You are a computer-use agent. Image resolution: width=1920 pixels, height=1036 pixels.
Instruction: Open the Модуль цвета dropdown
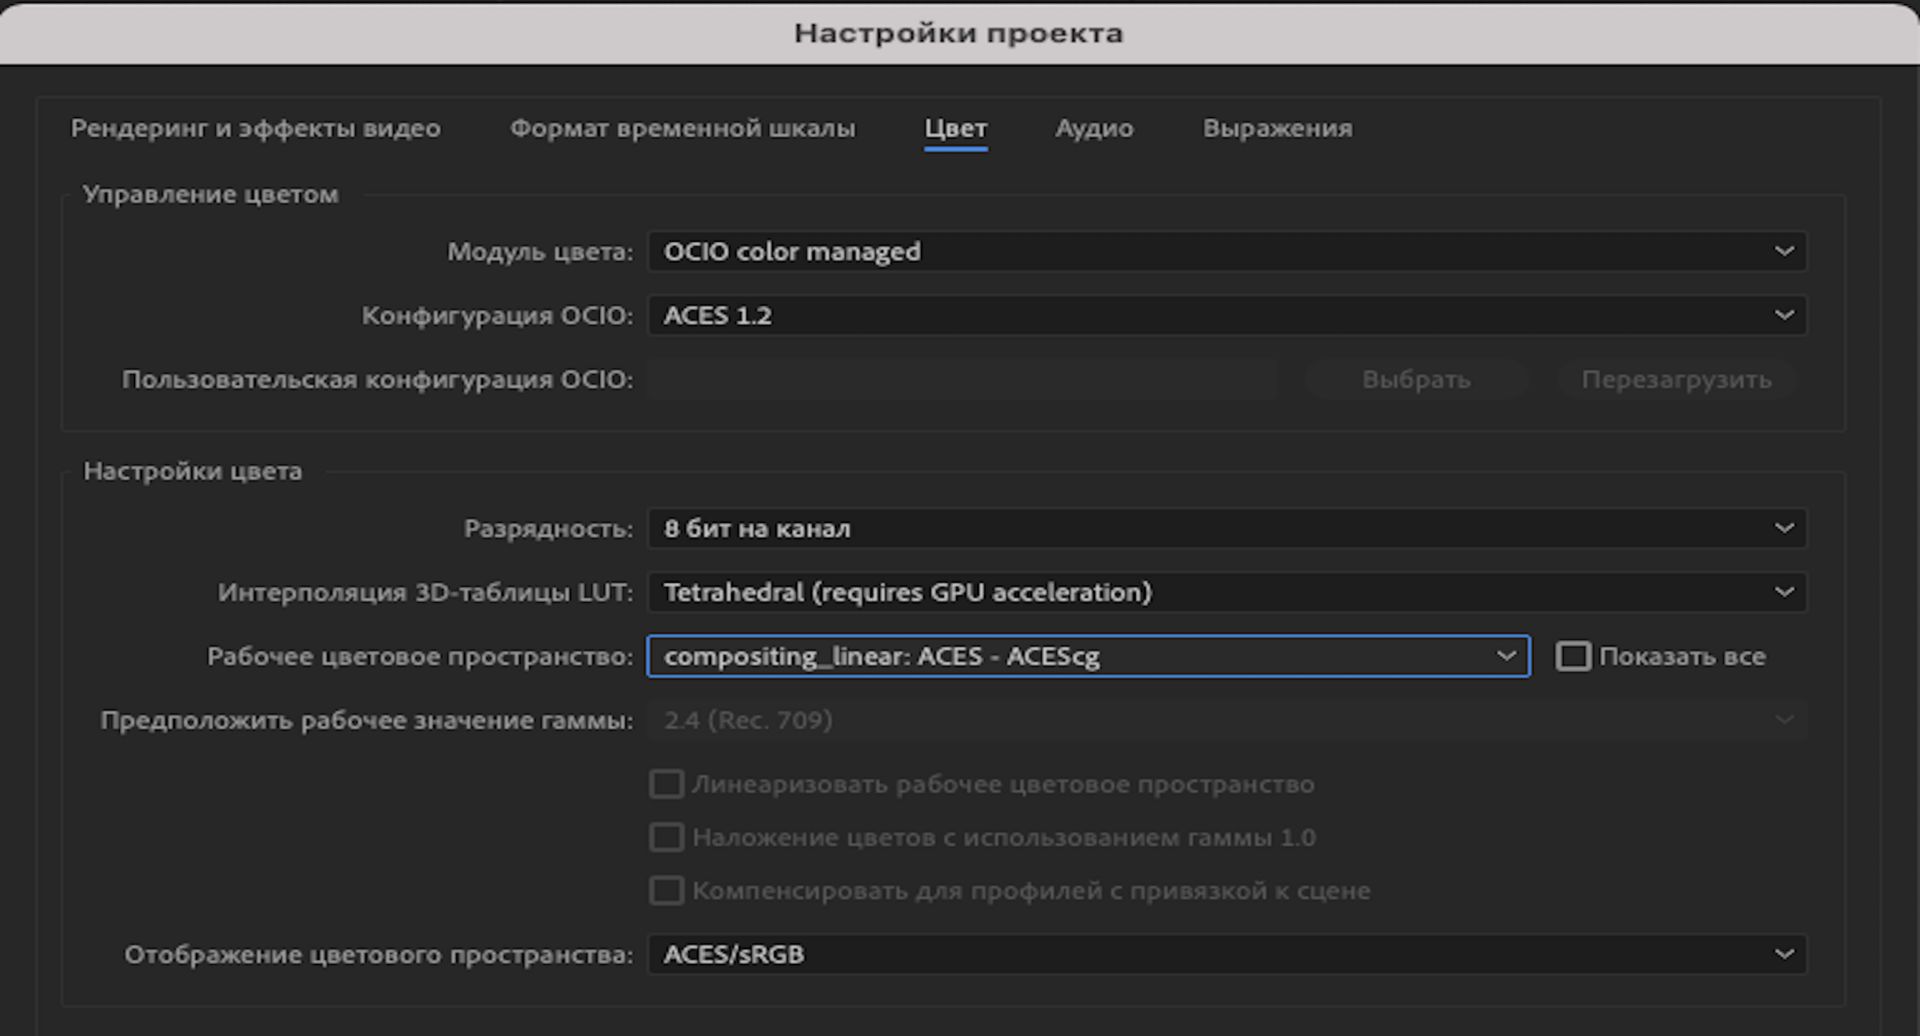pyautogui.click(x=1226, y=251)
